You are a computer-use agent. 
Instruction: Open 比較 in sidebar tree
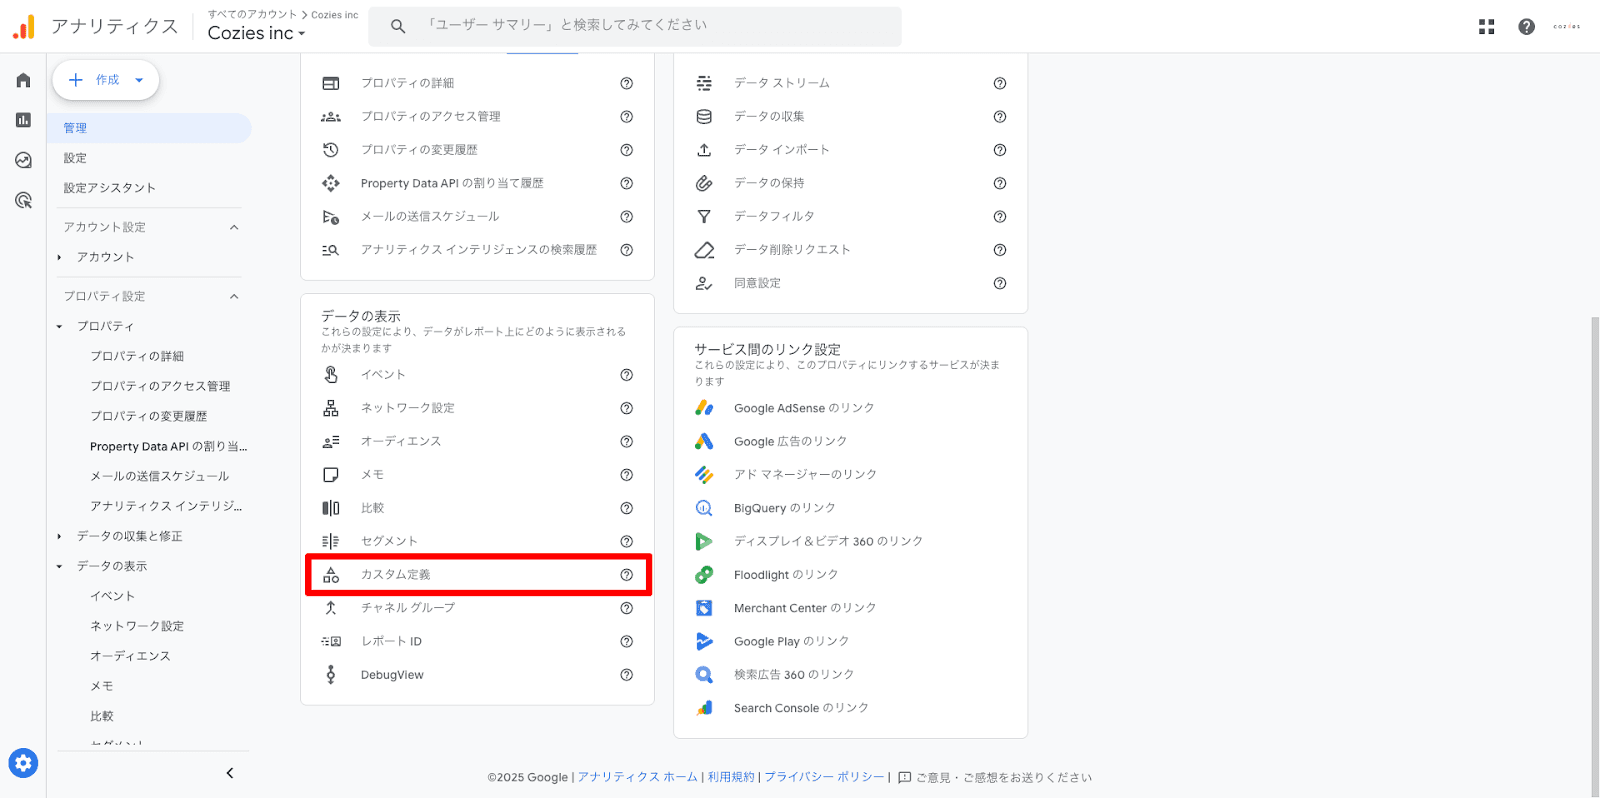[x=102, y=716]
